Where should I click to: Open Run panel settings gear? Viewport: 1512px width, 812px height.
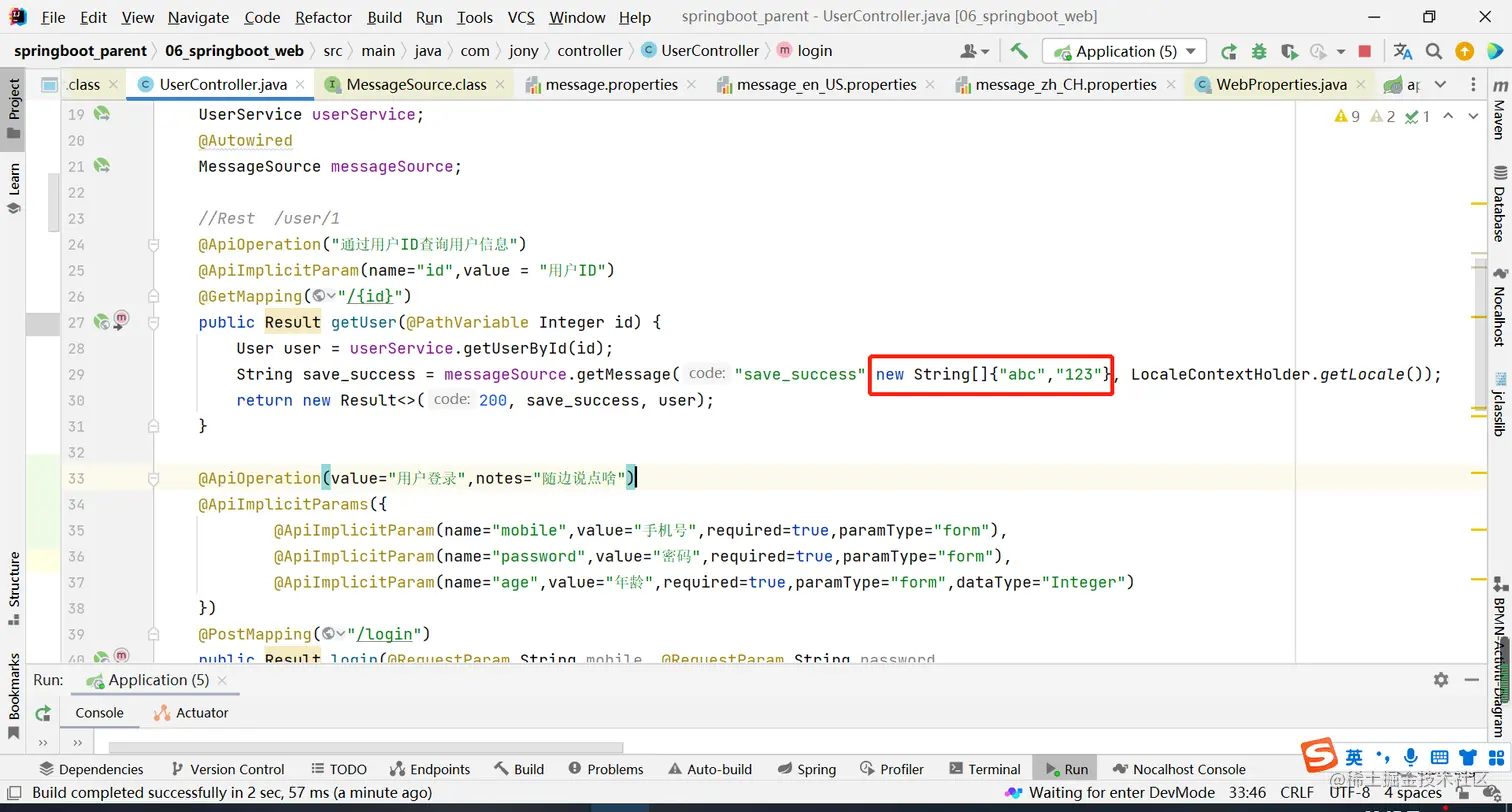coord(1441,680)
